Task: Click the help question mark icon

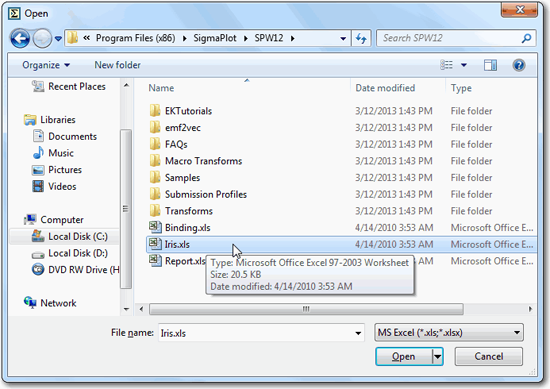Action: [518, 65]
